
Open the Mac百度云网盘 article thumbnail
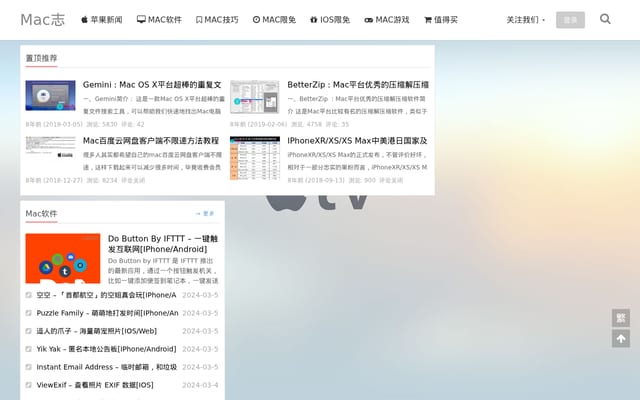pyautogui.click(x=50, y=147)
